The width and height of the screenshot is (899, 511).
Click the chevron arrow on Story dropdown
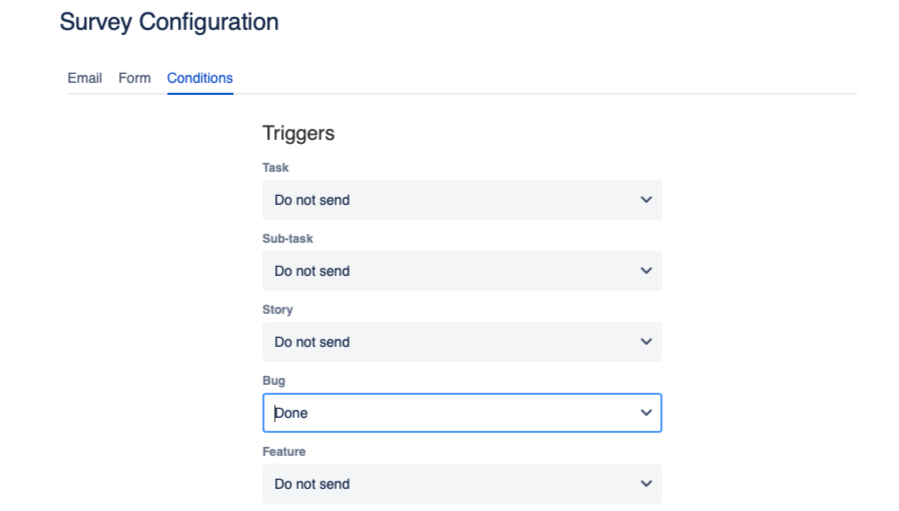646,342
